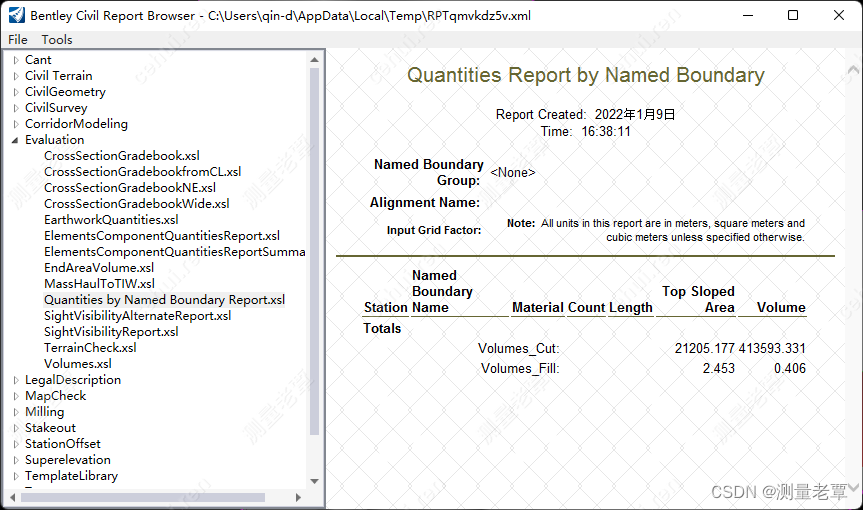Screen dimensions: 863x510
Task: Select CrossSectionGradebook.xsl report
Action: point(122,156)
